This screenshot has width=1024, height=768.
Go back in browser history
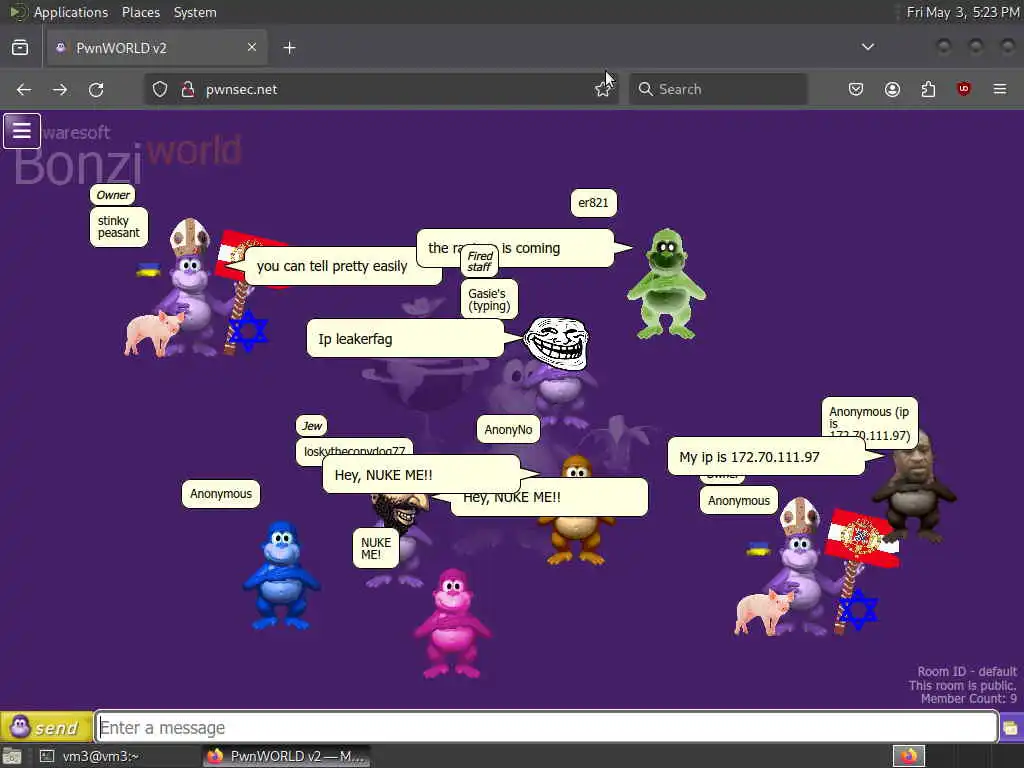pos(24,89)
